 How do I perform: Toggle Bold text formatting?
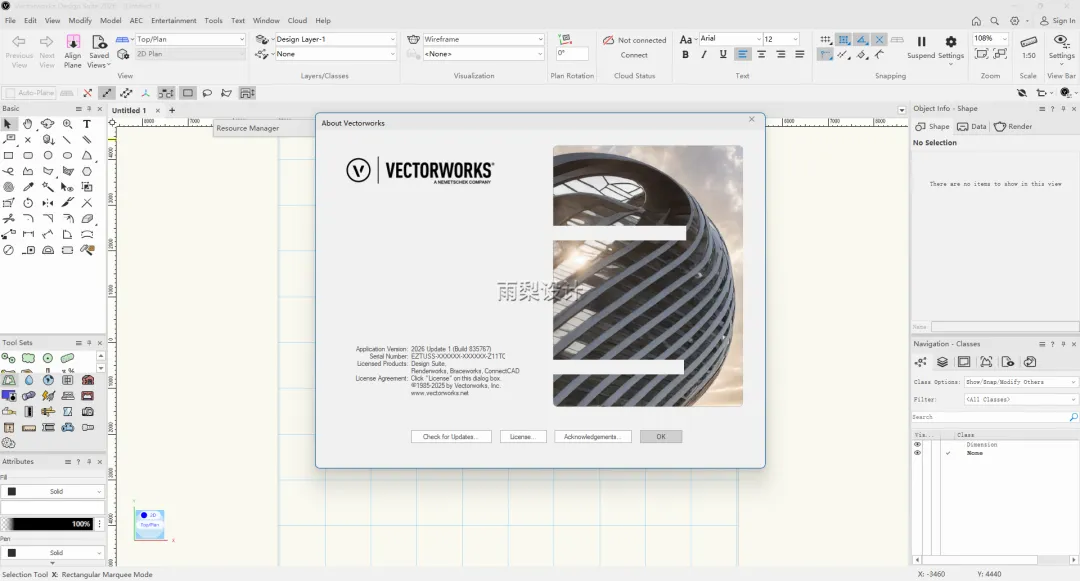click(x=685, y=54)
